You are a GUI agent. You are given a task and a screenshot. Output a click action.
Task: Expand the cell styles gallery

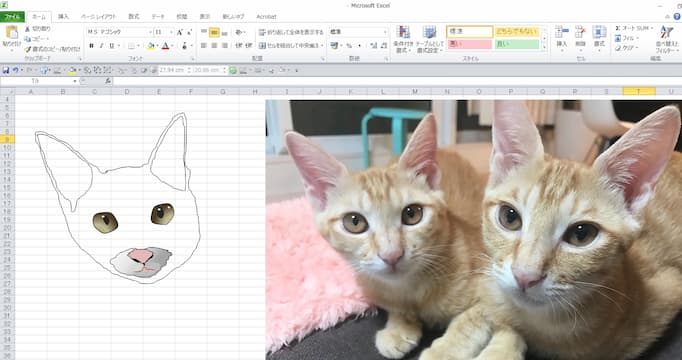544,48
